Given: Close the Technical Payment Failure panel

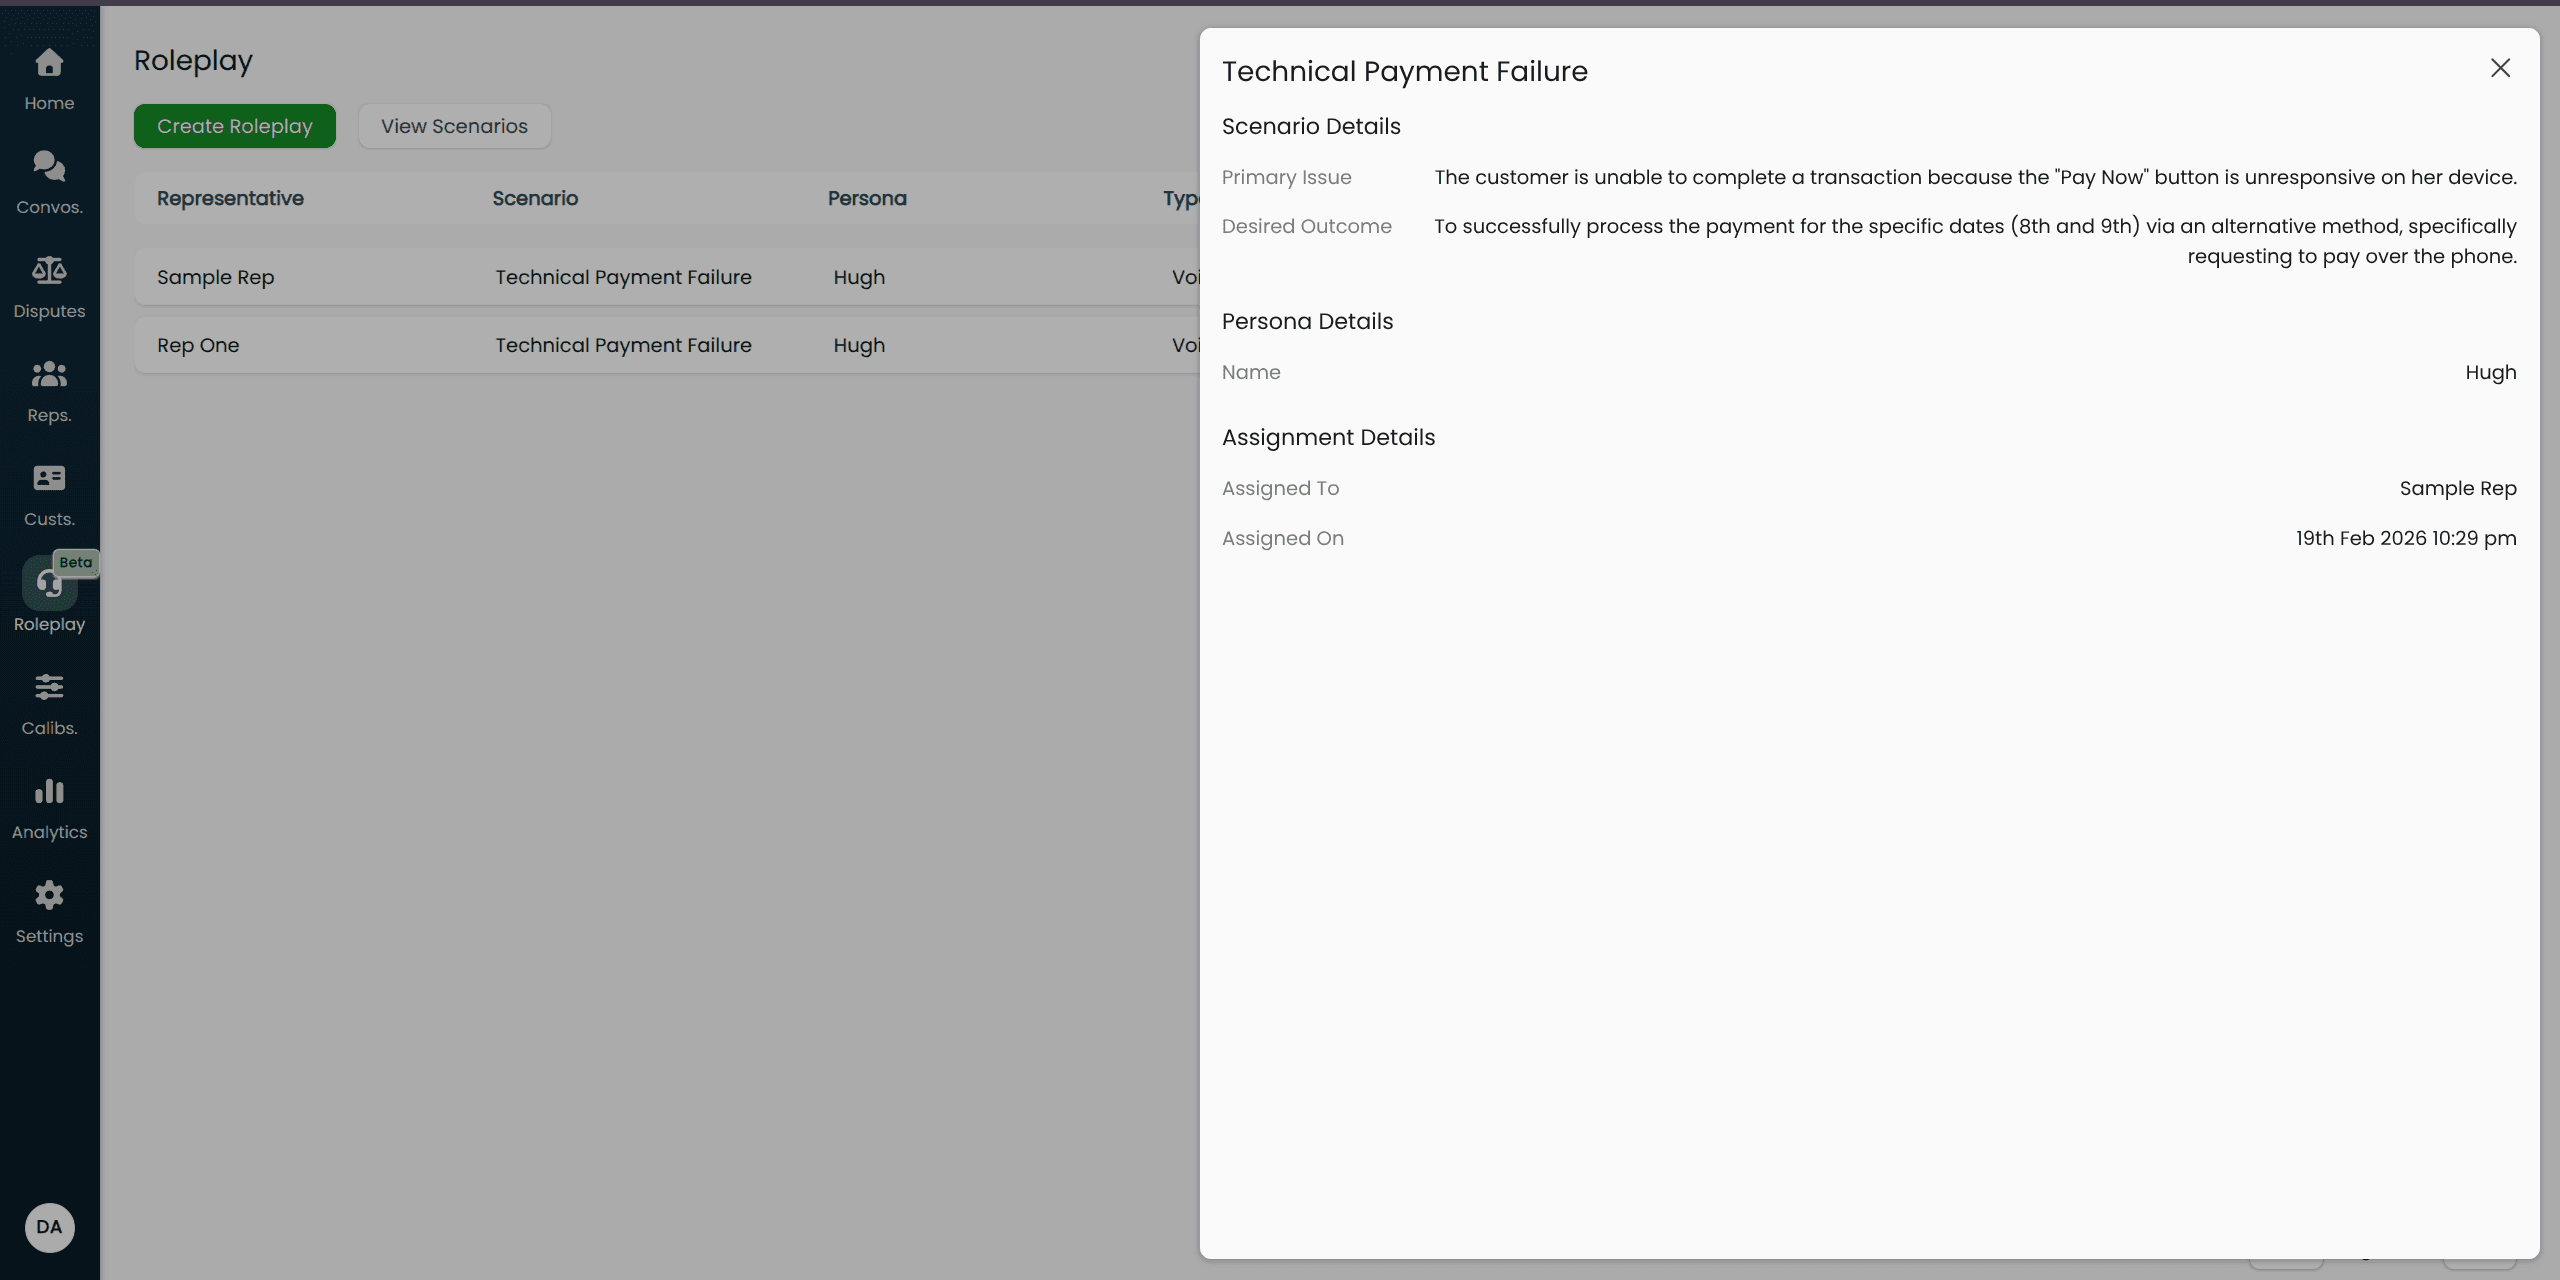Looking at the screenshot, I should pos(2500,68).
